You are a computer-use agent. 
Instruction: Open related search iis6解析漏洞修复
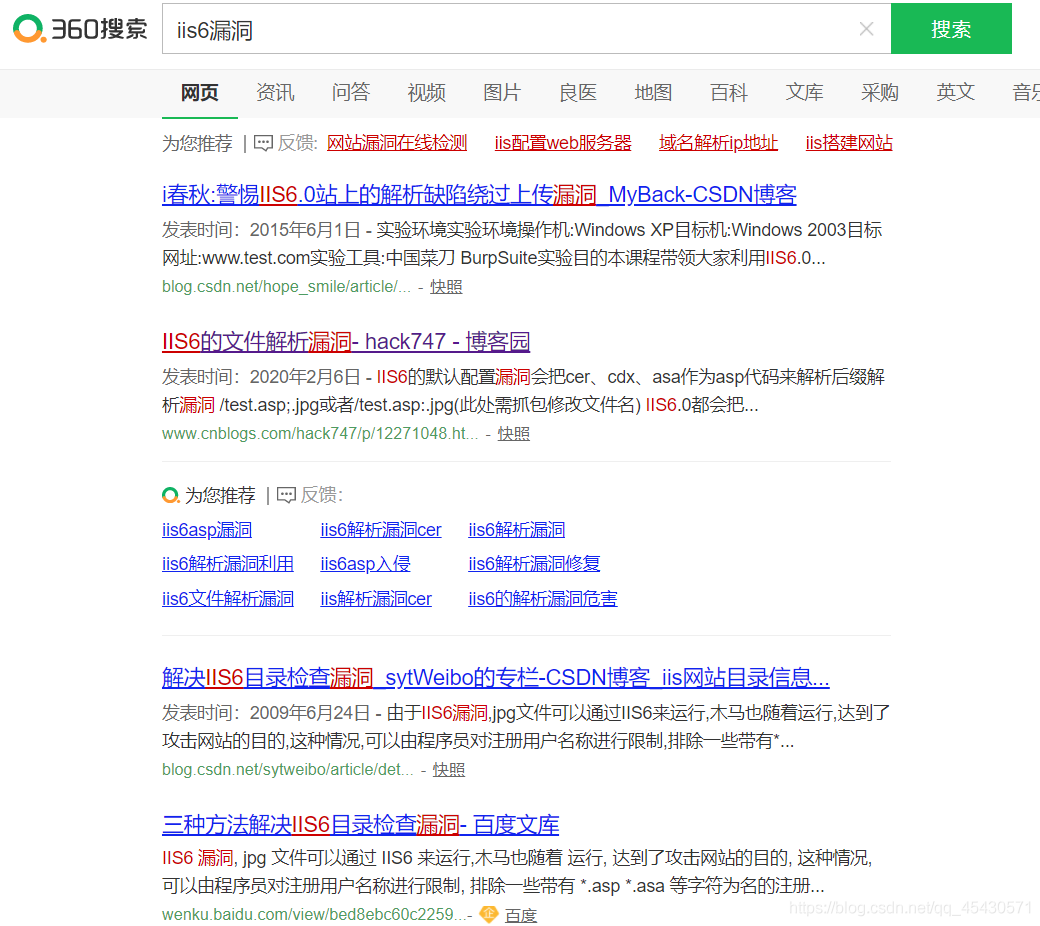pyautogui.click(x=534, y=564)
